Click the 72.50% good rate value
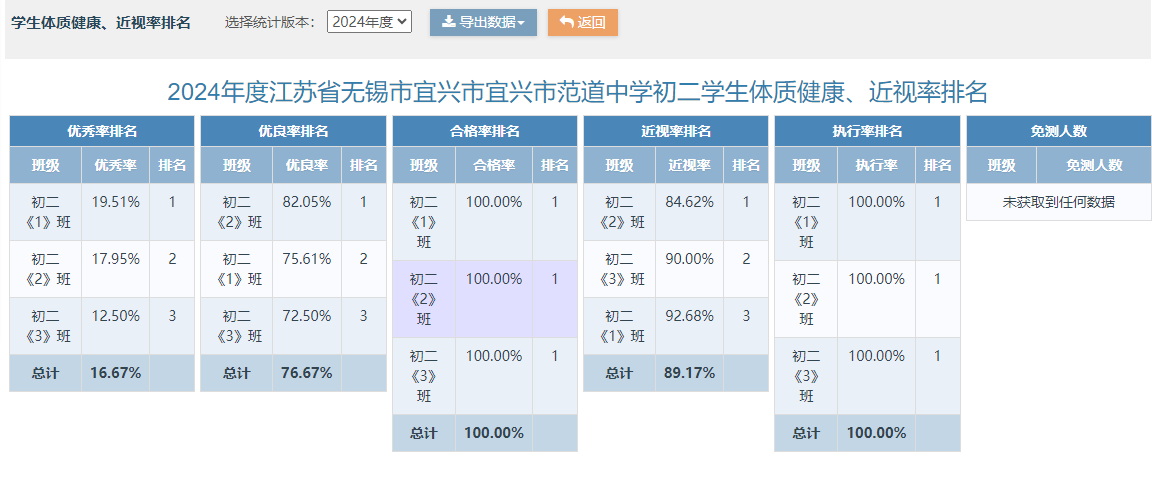Screen dimensions: 1152x485 click(306, 316)
